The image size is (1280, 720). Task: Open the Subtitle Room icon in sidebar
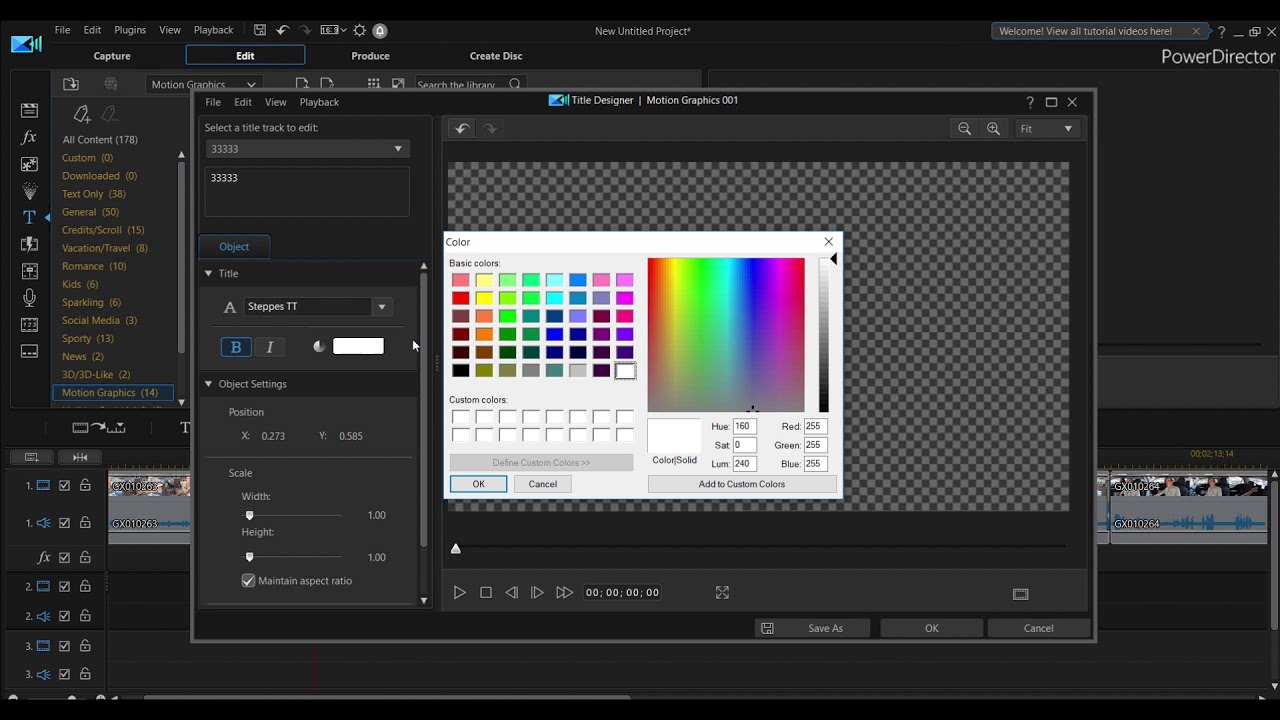tap(29, 351)
